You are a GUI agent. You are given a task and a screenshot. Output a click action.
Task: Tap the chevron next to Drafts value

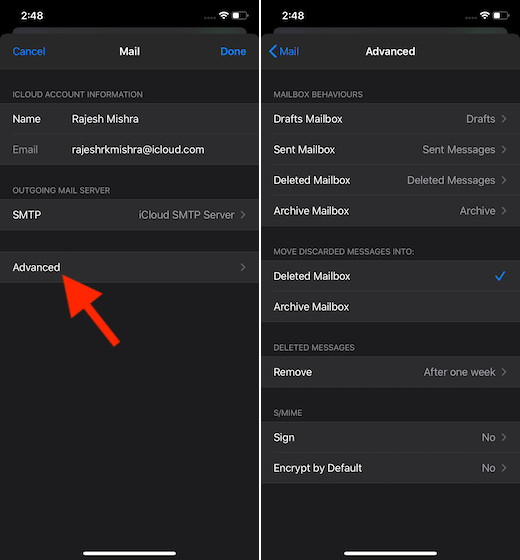(x=504, y=119)
